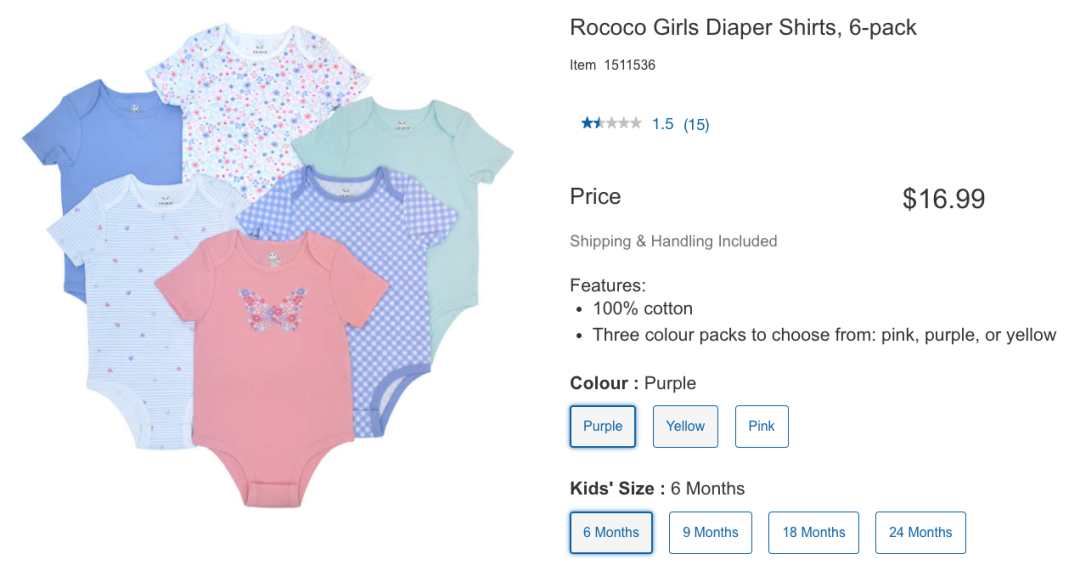This screenshot has height=588, width=1080.
Task: Open the 1.5 average rating link
Action: (663, 125)
